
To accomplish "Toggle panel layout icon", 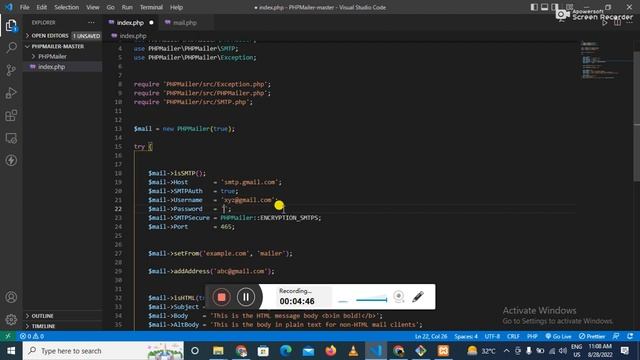I will click(x=544, y=7).
